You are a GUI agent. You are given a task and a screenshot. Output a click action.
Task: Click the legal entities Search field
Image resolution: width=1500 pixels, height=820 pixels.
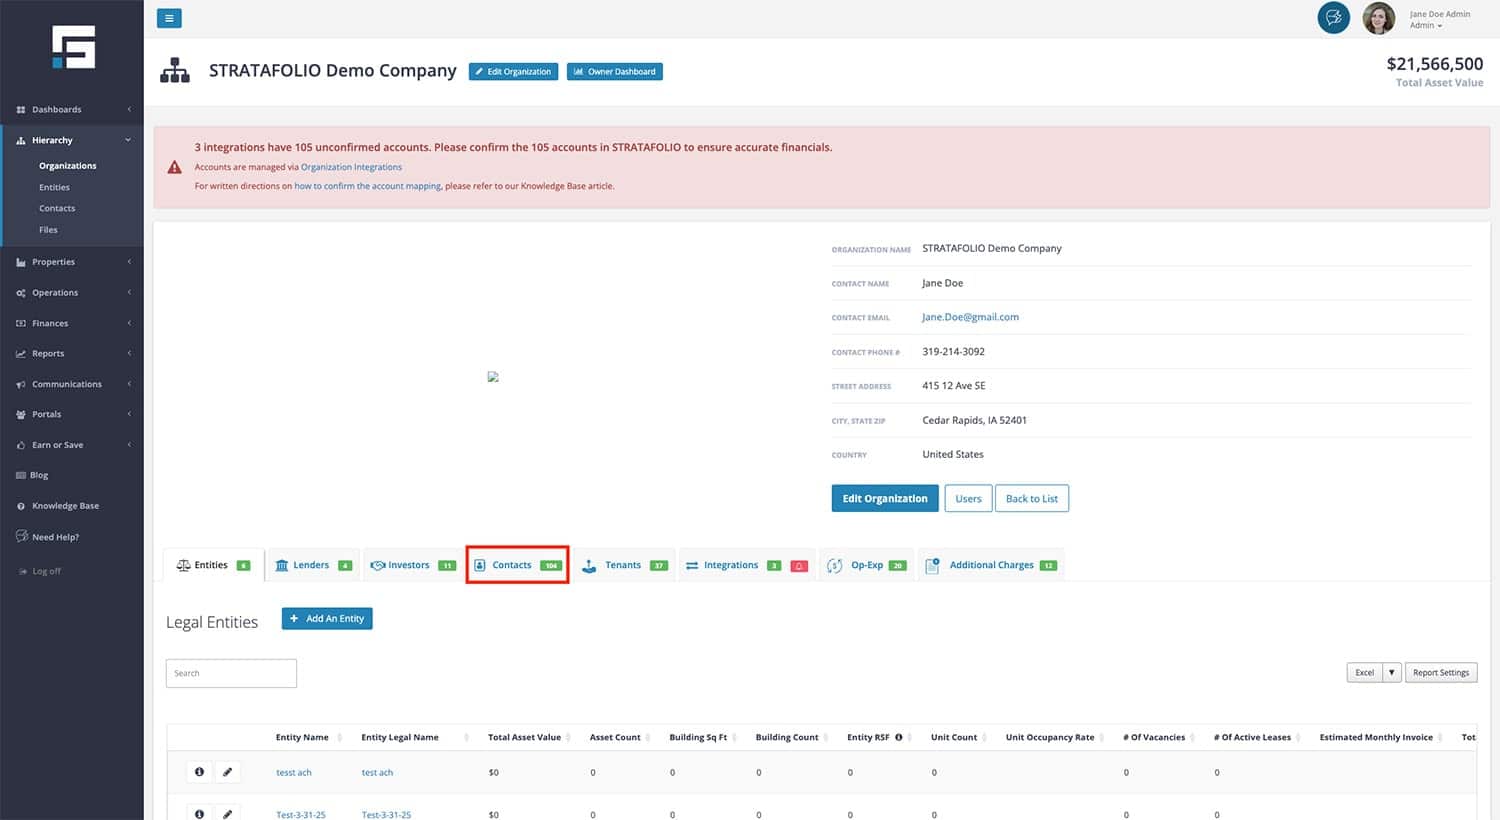231,673
